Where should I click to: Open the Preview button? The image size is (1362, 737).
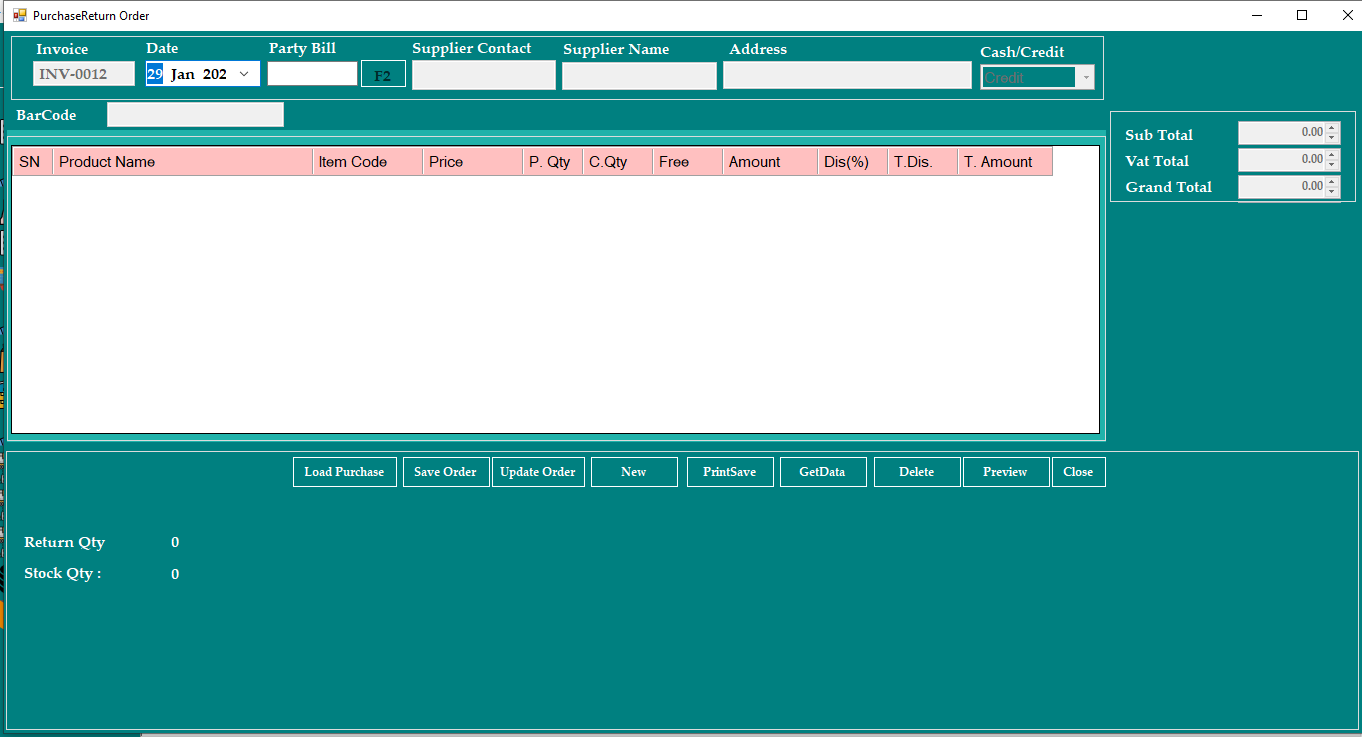[x=1005, y=472]
